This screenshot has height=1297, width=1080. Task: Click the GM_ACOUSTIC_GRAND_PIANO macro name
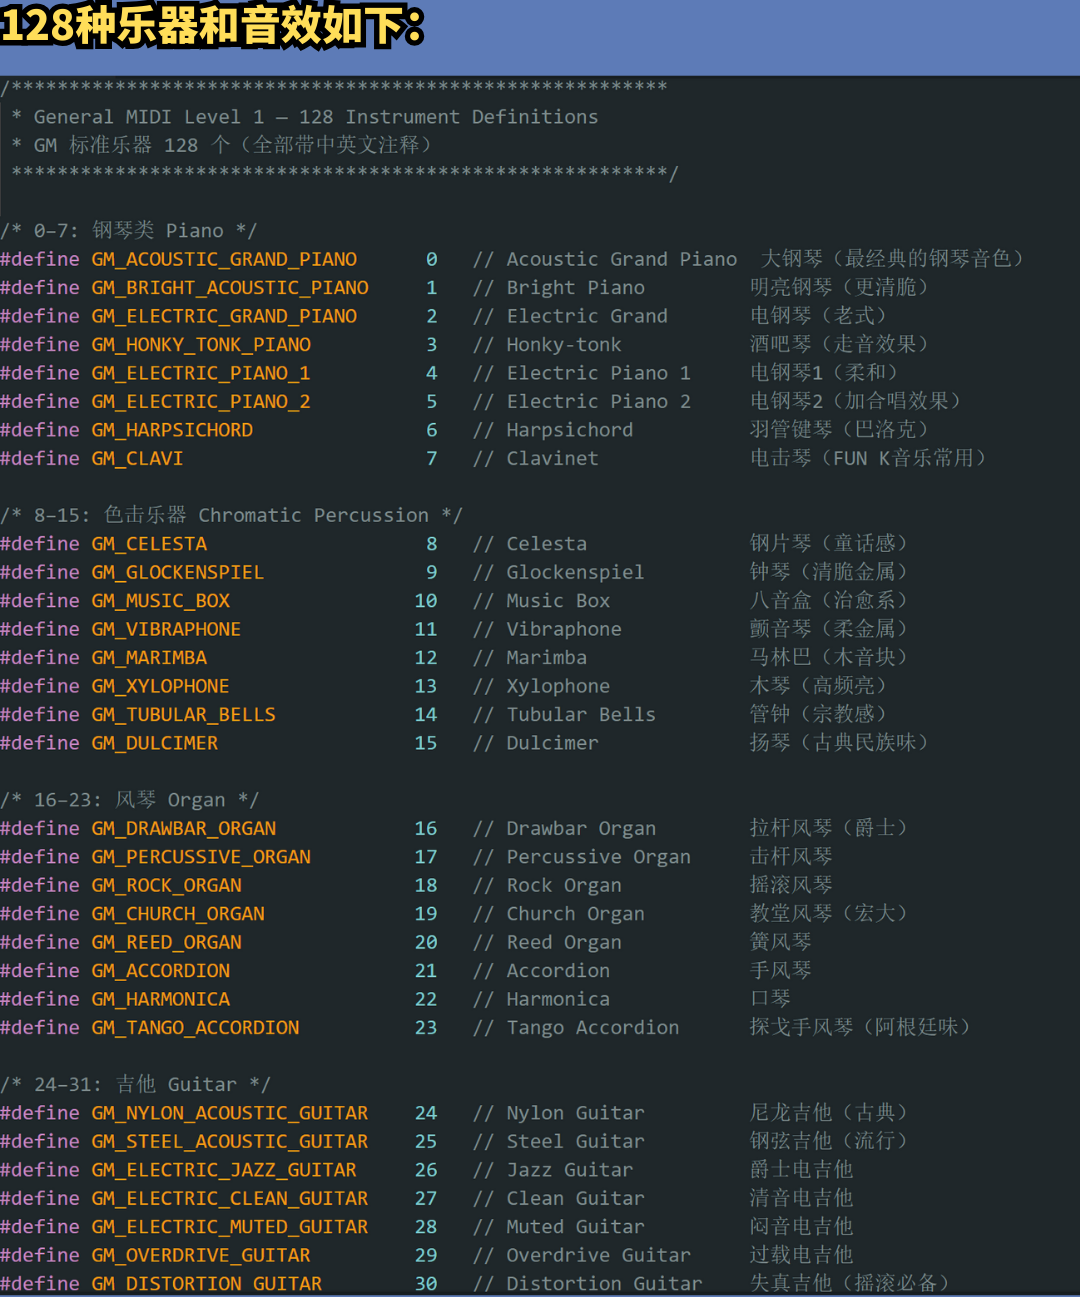click(224, 259)
